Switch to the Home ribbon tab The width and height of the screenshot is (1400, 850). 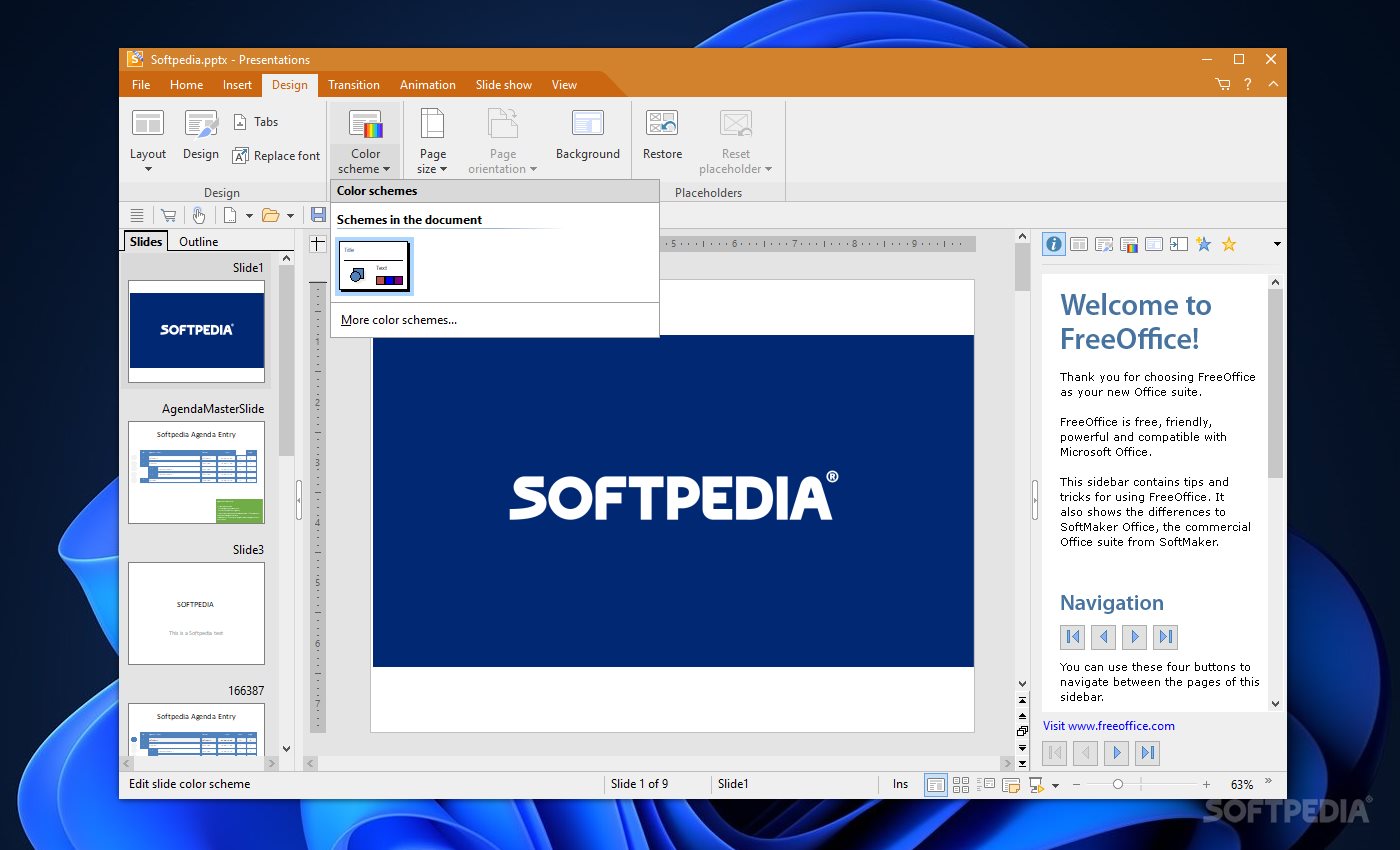click(x=186, y=85)
